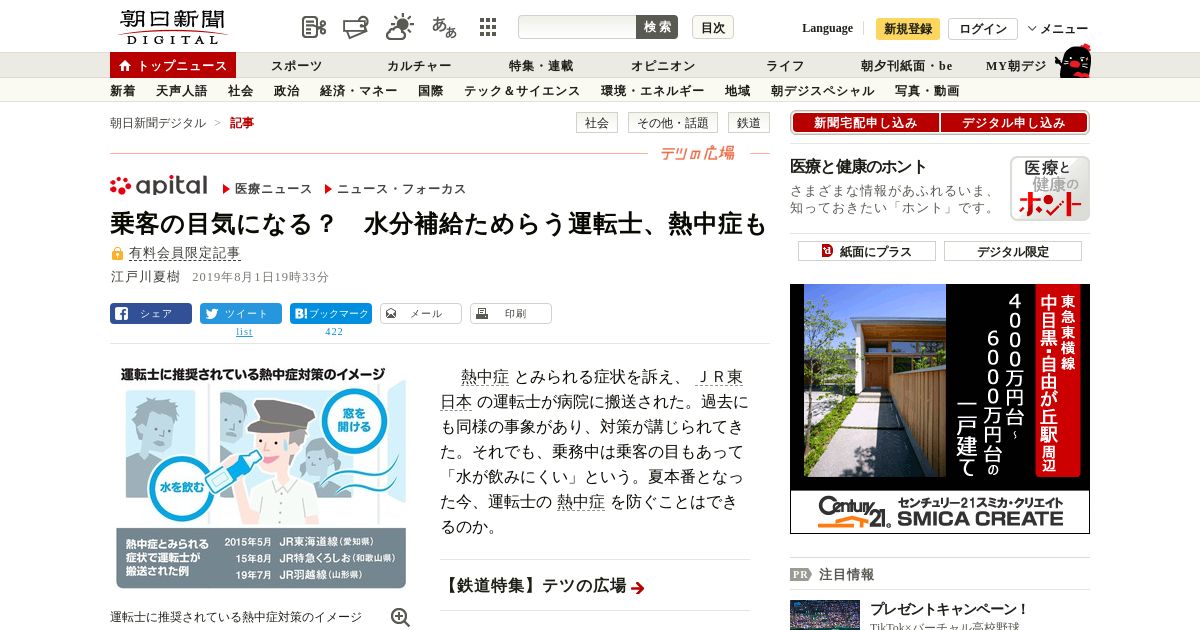Click the テツの広場 banner logo

click(x=697, y=153)
